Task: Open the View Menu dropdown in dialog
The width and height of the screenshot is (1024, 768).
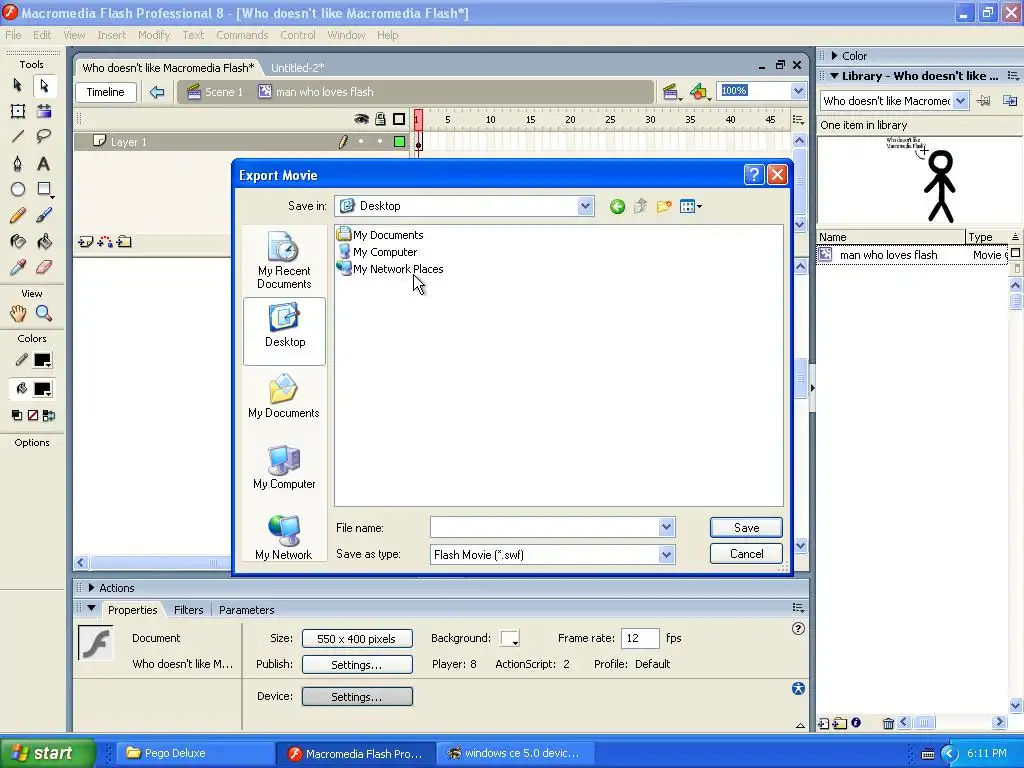Action: coord(691,206)
